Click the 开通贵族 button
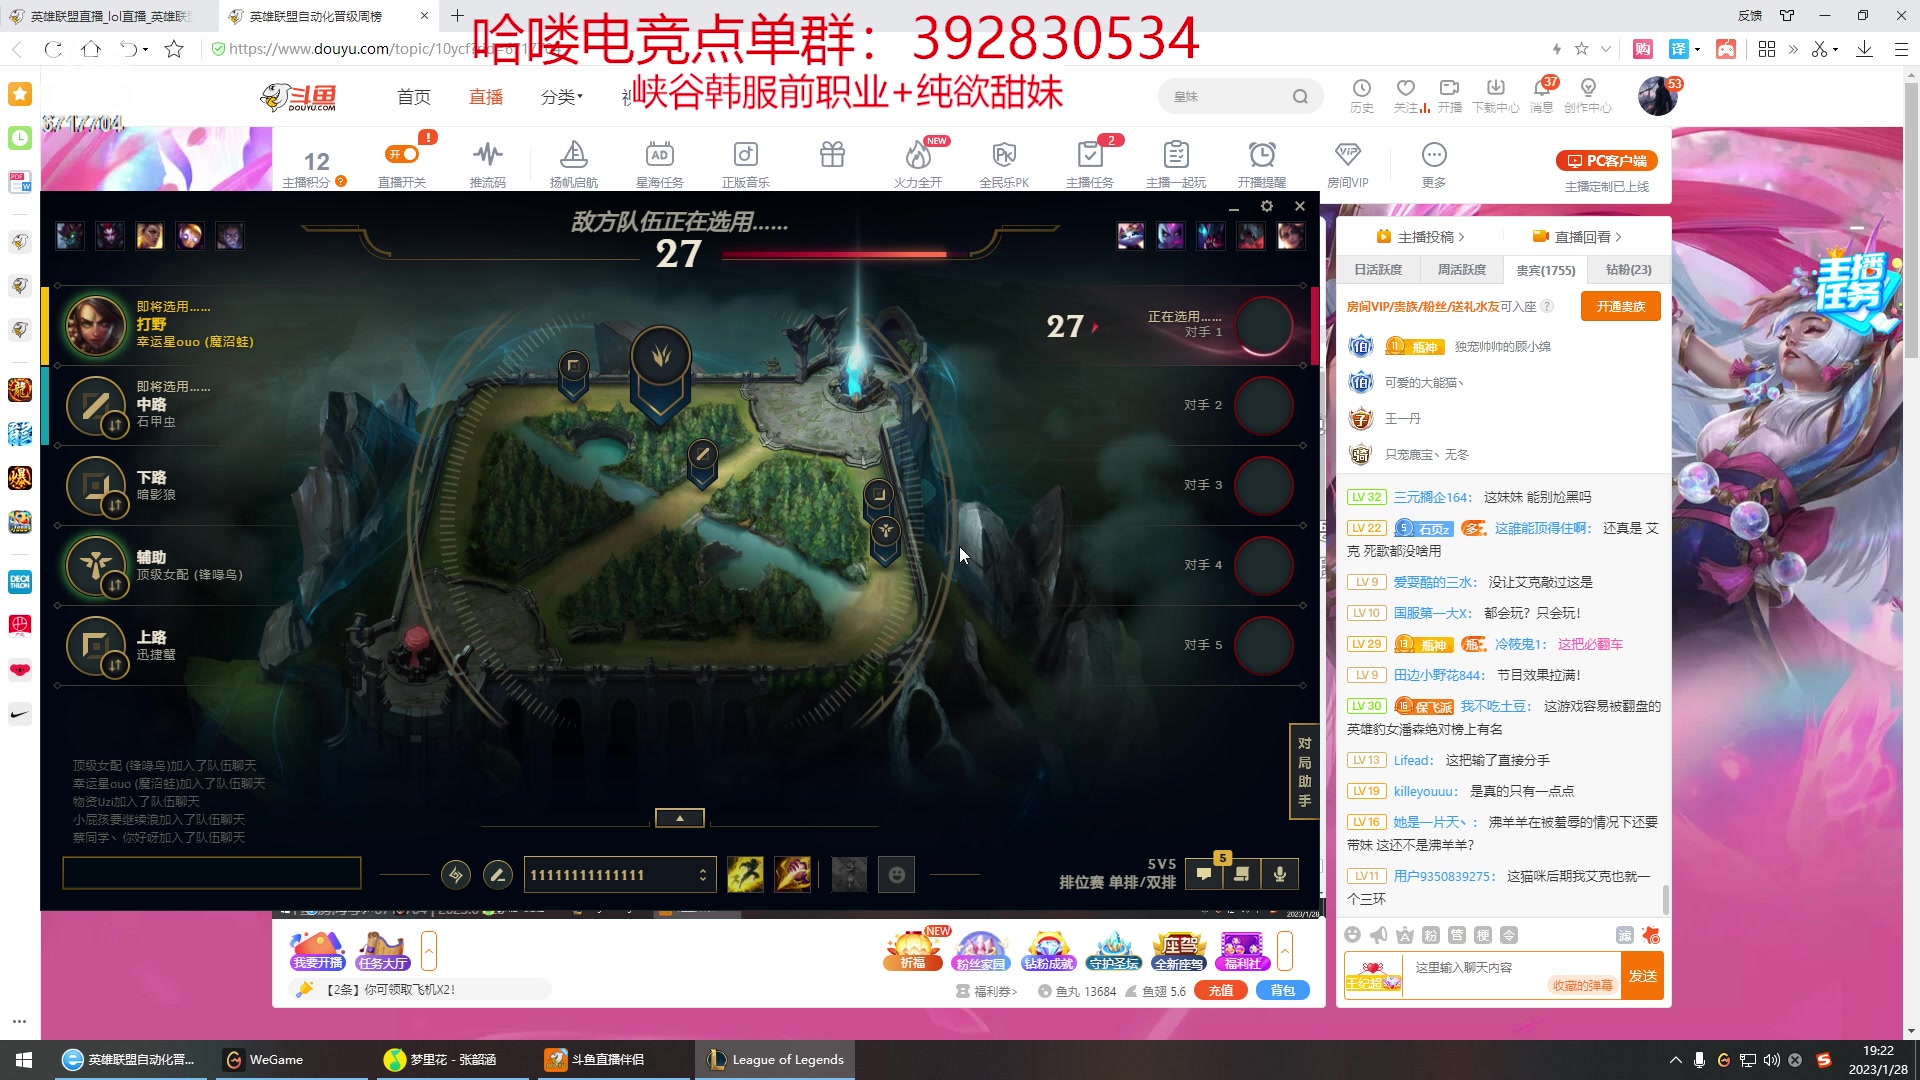This screenshot has height=1080, width=1920. 1620,306
